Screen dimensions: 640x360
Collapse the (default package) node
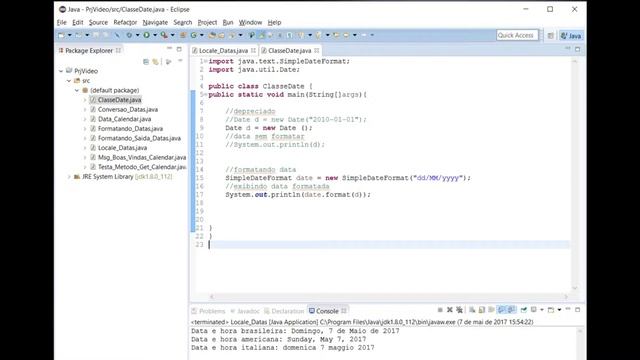click(77, 90)
